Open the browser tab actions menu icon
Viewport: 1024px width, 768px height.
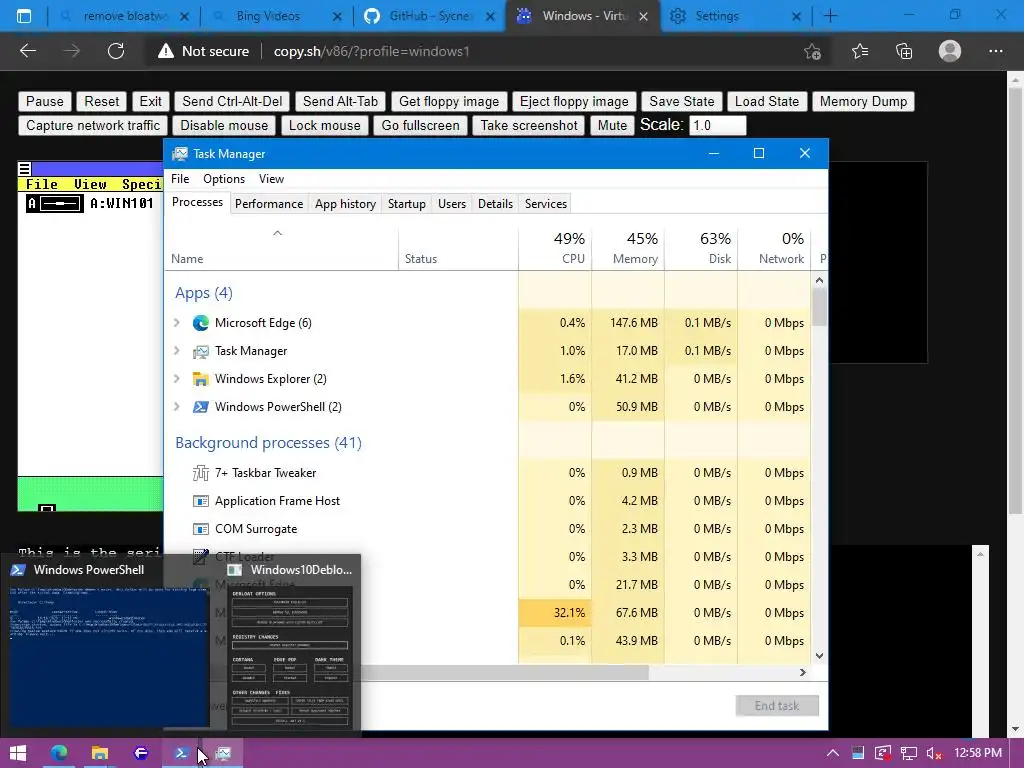pyautogui.click(x=24, y=16)
